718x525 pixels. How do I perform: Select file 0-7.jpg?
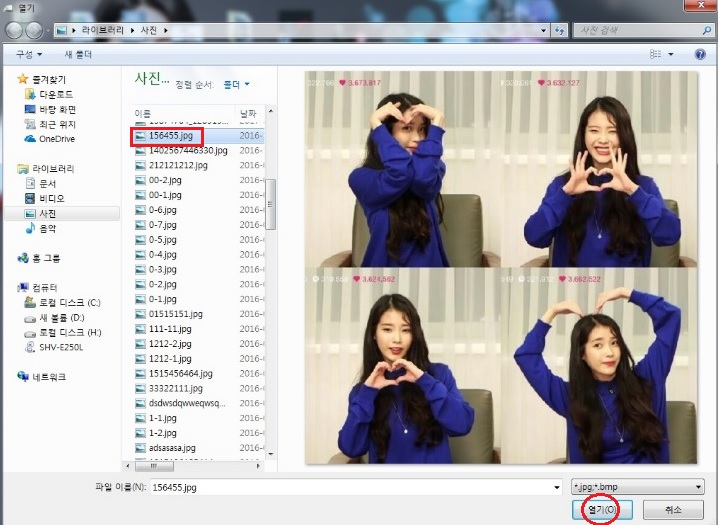(163, 225)
